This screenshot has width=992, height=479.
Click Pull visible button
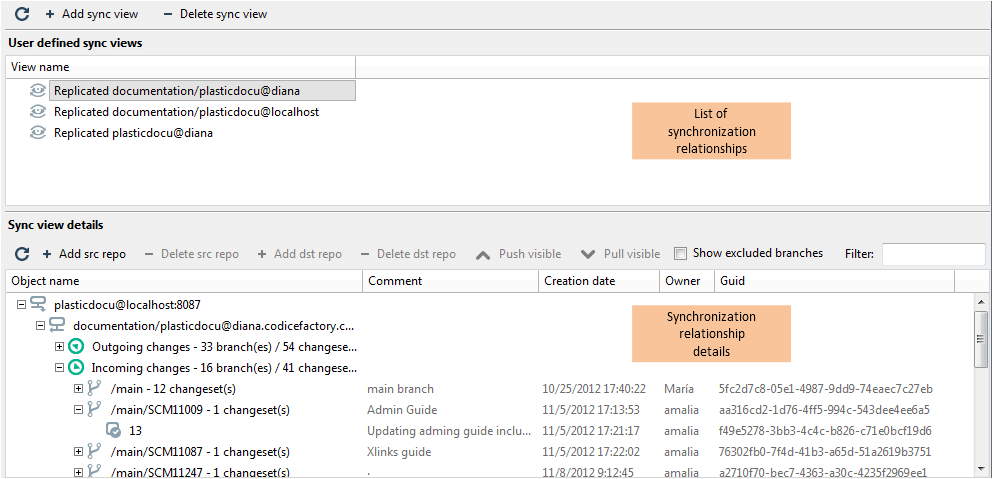point(621,254)
